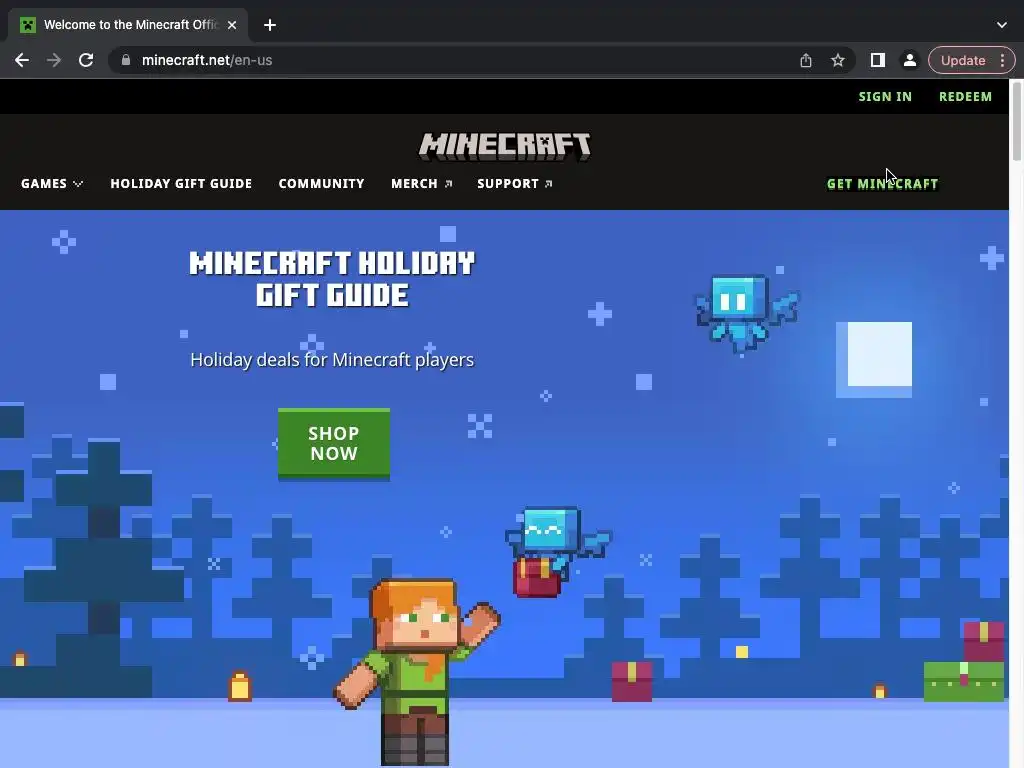Open the share page icon

pyautogui.click(x=806, y=60)
